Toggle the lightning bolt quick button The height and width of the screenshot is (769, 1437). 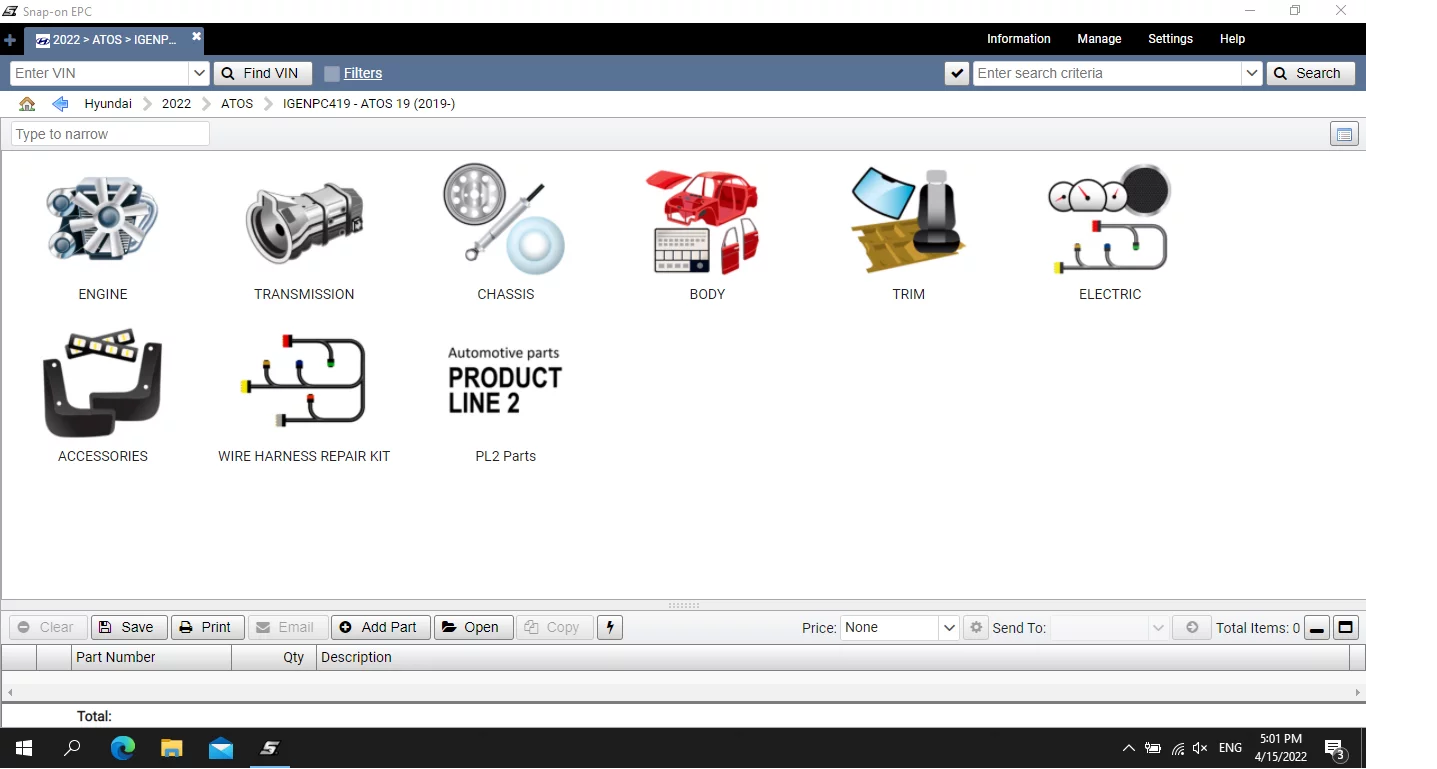(609, 628)
